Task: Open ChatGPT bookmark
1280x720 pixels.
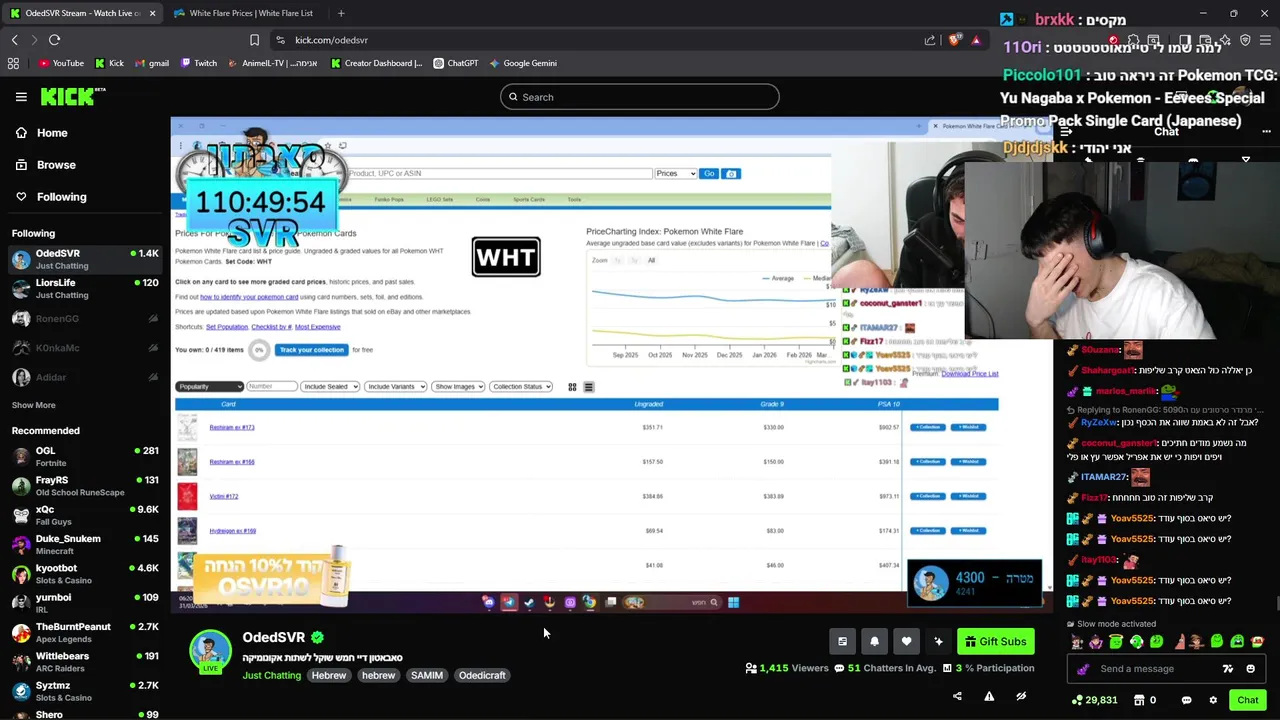Action: pyautogui.click(x=456, y=63)
